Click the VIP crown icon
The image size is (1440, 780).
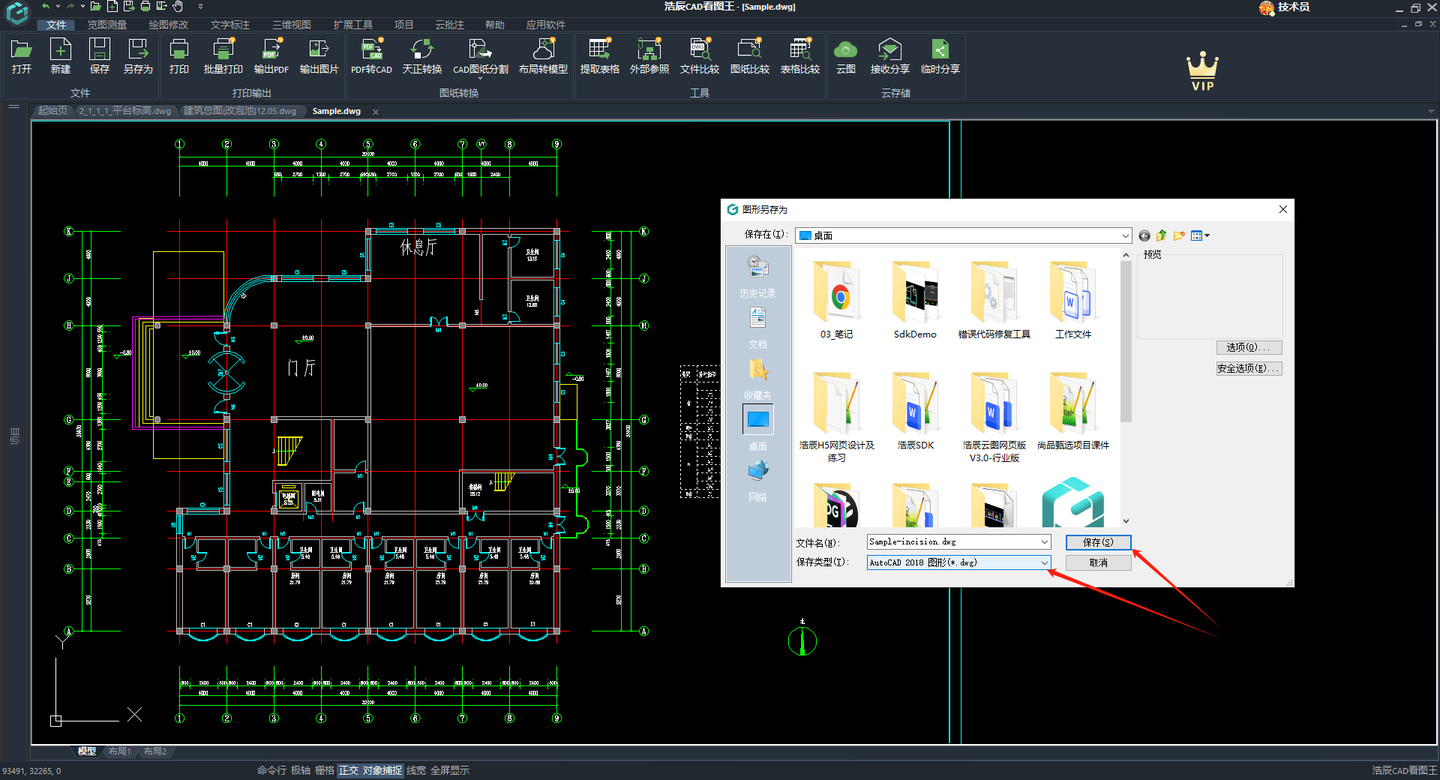(1203, 73)
